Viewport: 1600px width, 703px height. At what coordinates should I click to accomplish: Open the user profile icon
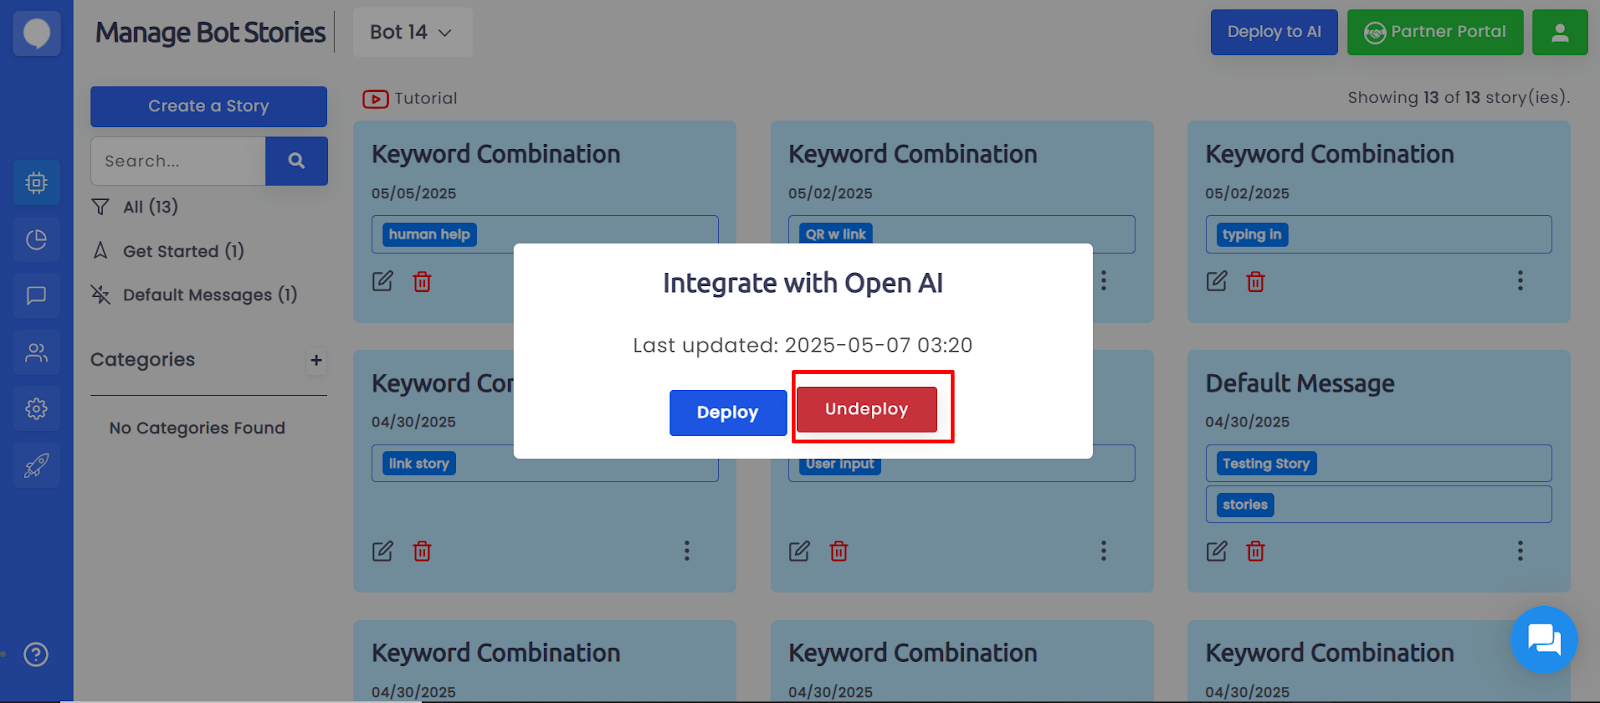click(1560, 32)
